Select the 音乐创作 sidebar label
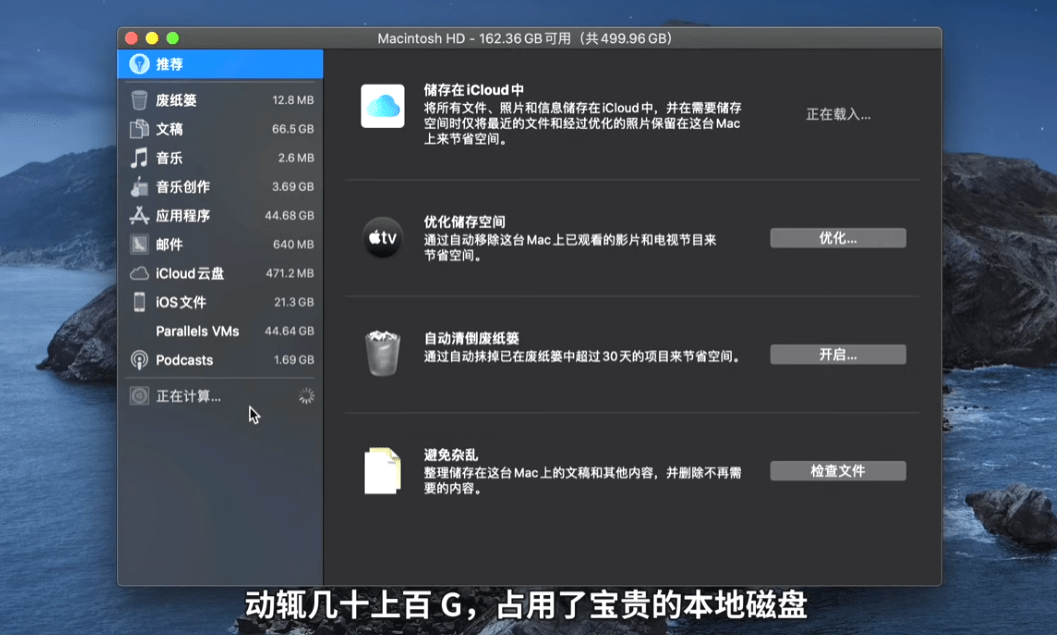The width and height of the screenshot is (1057, 635). point(183,187)
